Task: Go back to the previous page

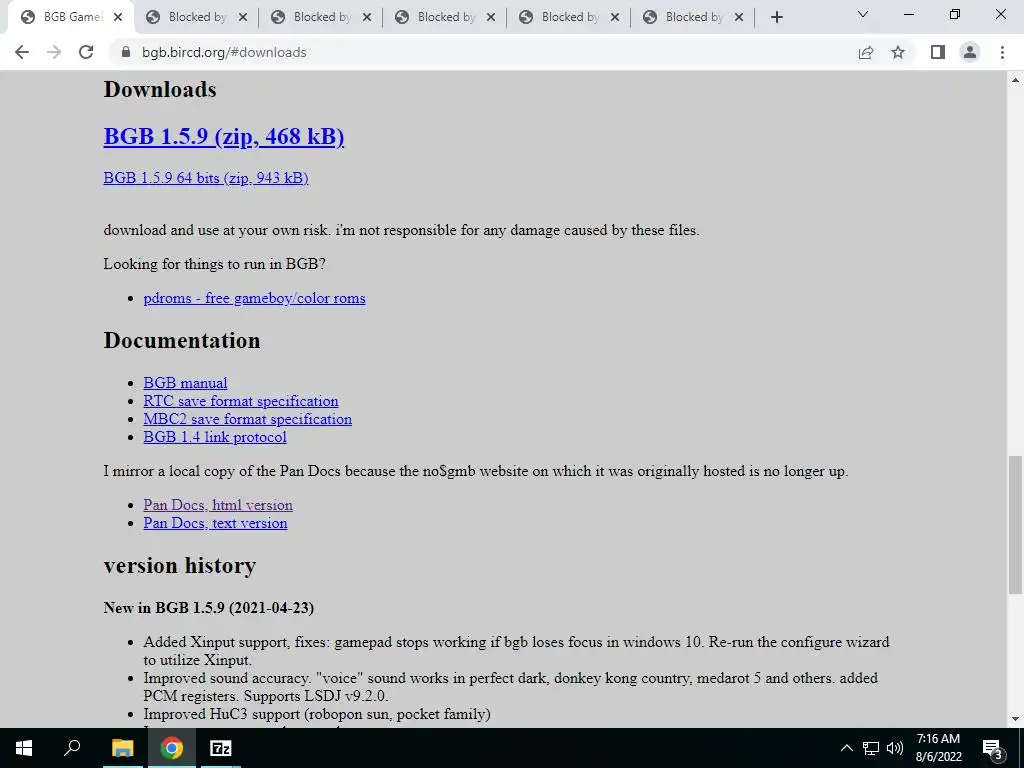Action: coord(22,52)
